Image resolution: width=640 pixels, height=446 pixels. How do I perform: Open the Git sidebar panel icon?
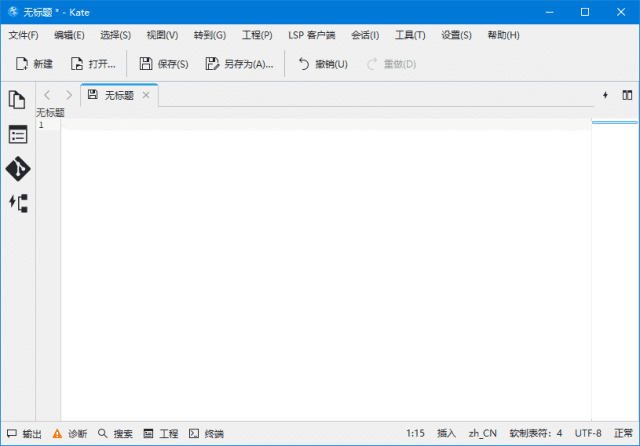[x=17, y=168]
